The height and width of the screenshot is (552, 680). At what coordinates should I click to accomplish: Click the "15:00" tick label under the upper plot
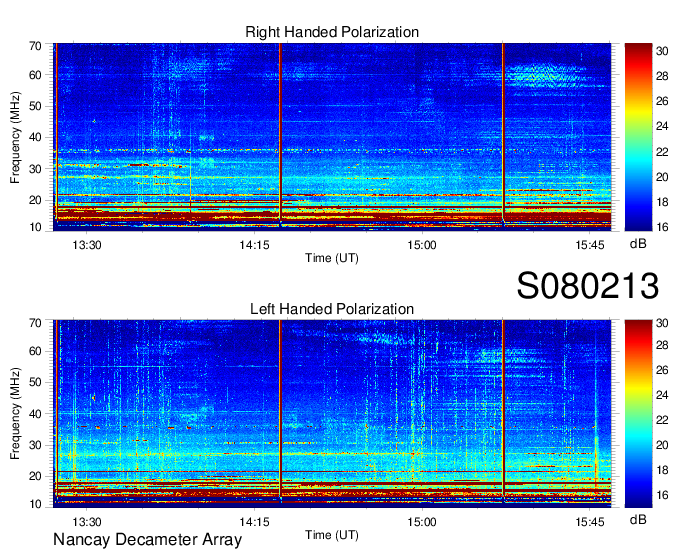coord(422,245)
